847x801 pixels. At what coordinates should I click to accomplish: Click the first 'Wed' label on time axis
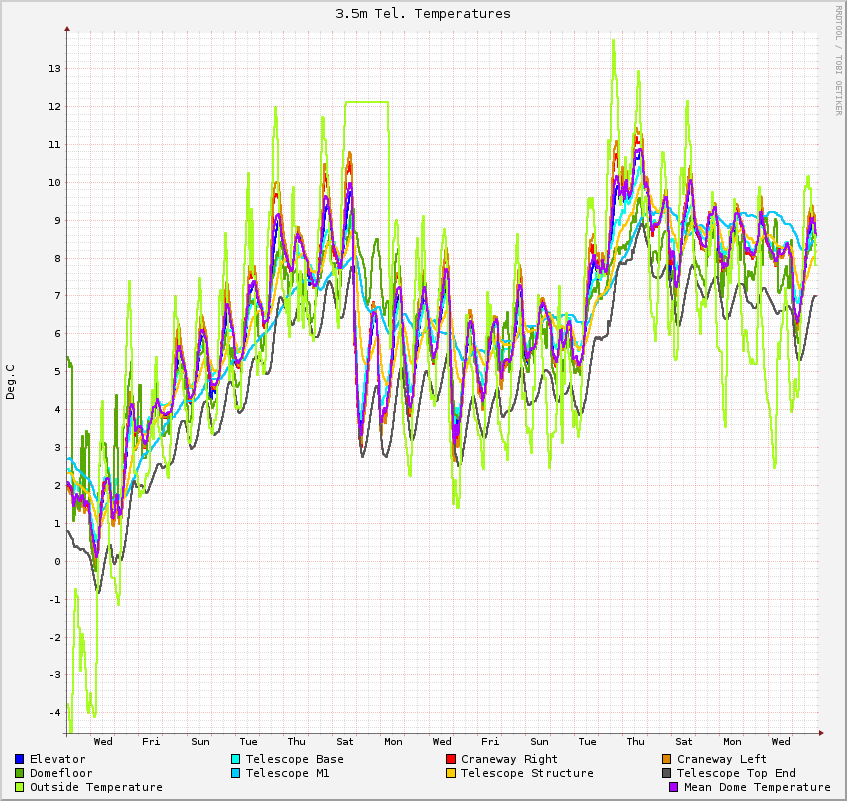click(103, 741)
